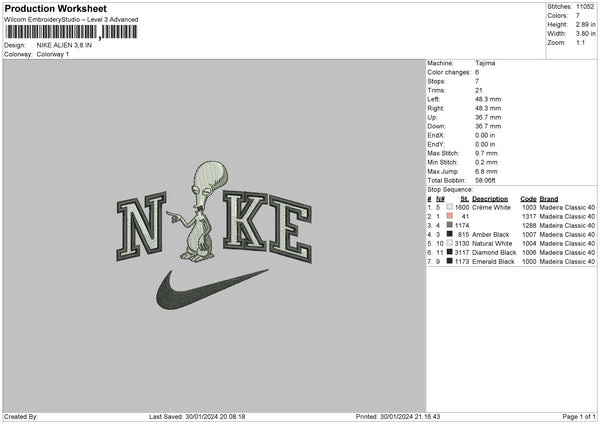Click the design name 'NIKE ALIEN 3,8 IN'
The height and width of the screenshot is (424, 600).
click(64, 45)
